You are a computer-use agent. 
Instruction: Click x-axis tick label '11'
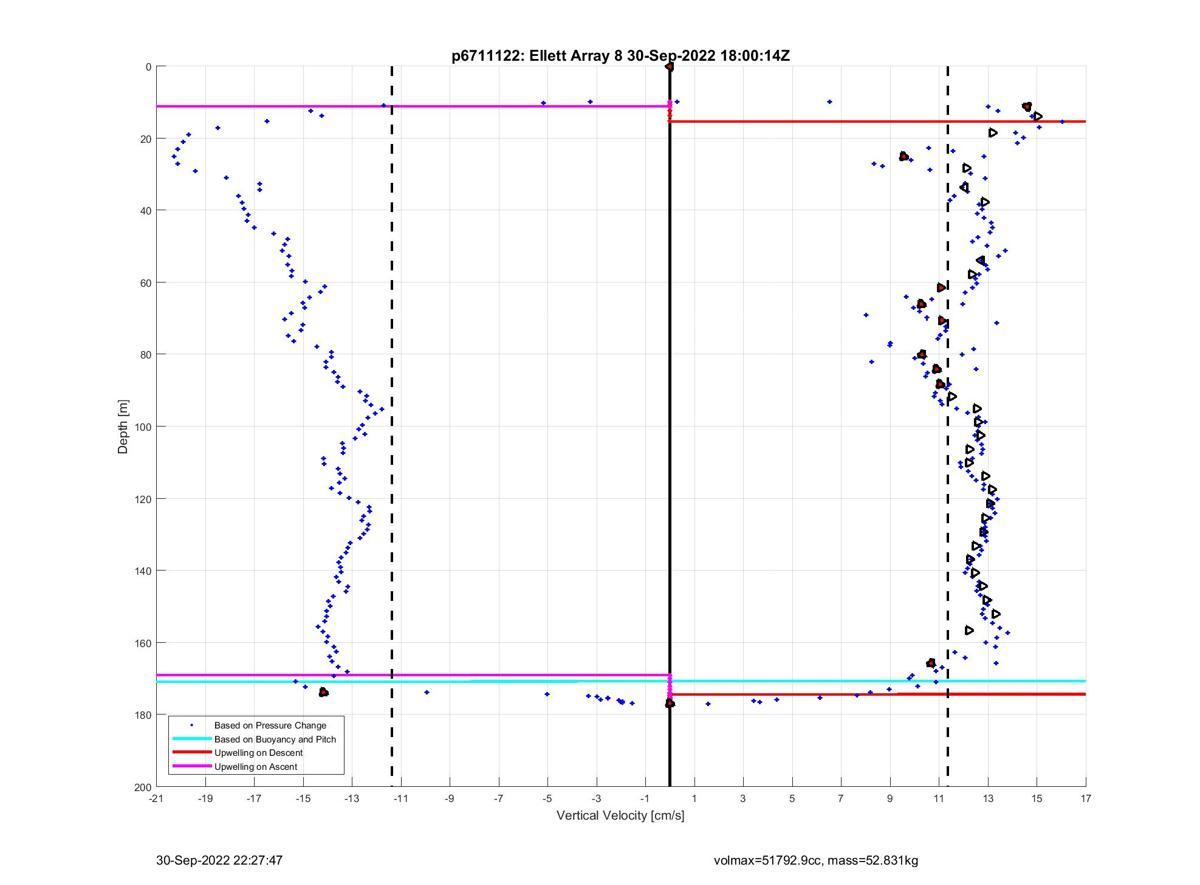tap(939, 798)
